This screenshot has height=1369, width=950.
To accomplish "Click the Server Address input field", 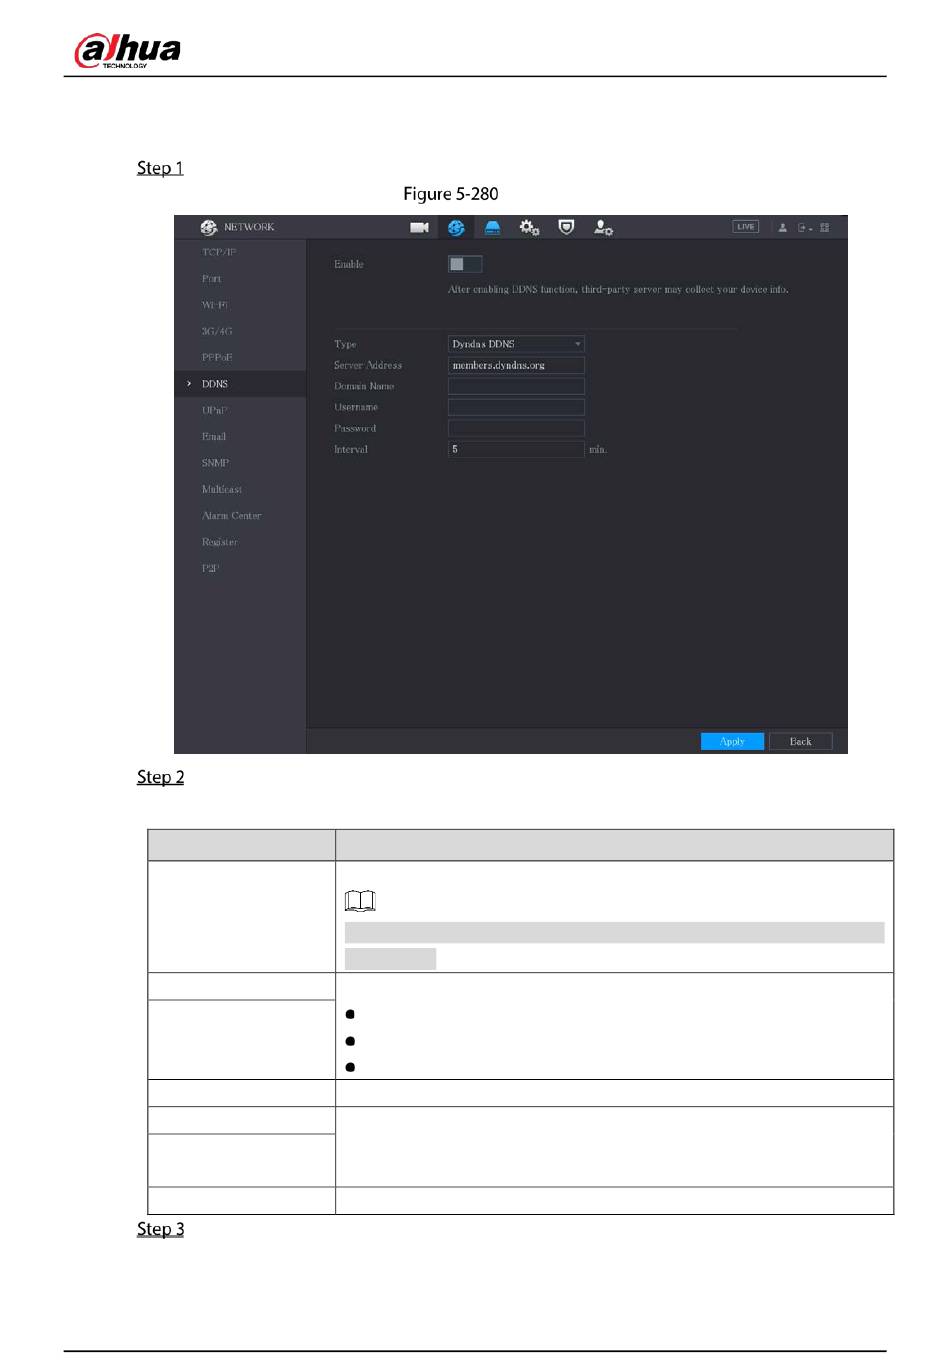I will 516,365.
